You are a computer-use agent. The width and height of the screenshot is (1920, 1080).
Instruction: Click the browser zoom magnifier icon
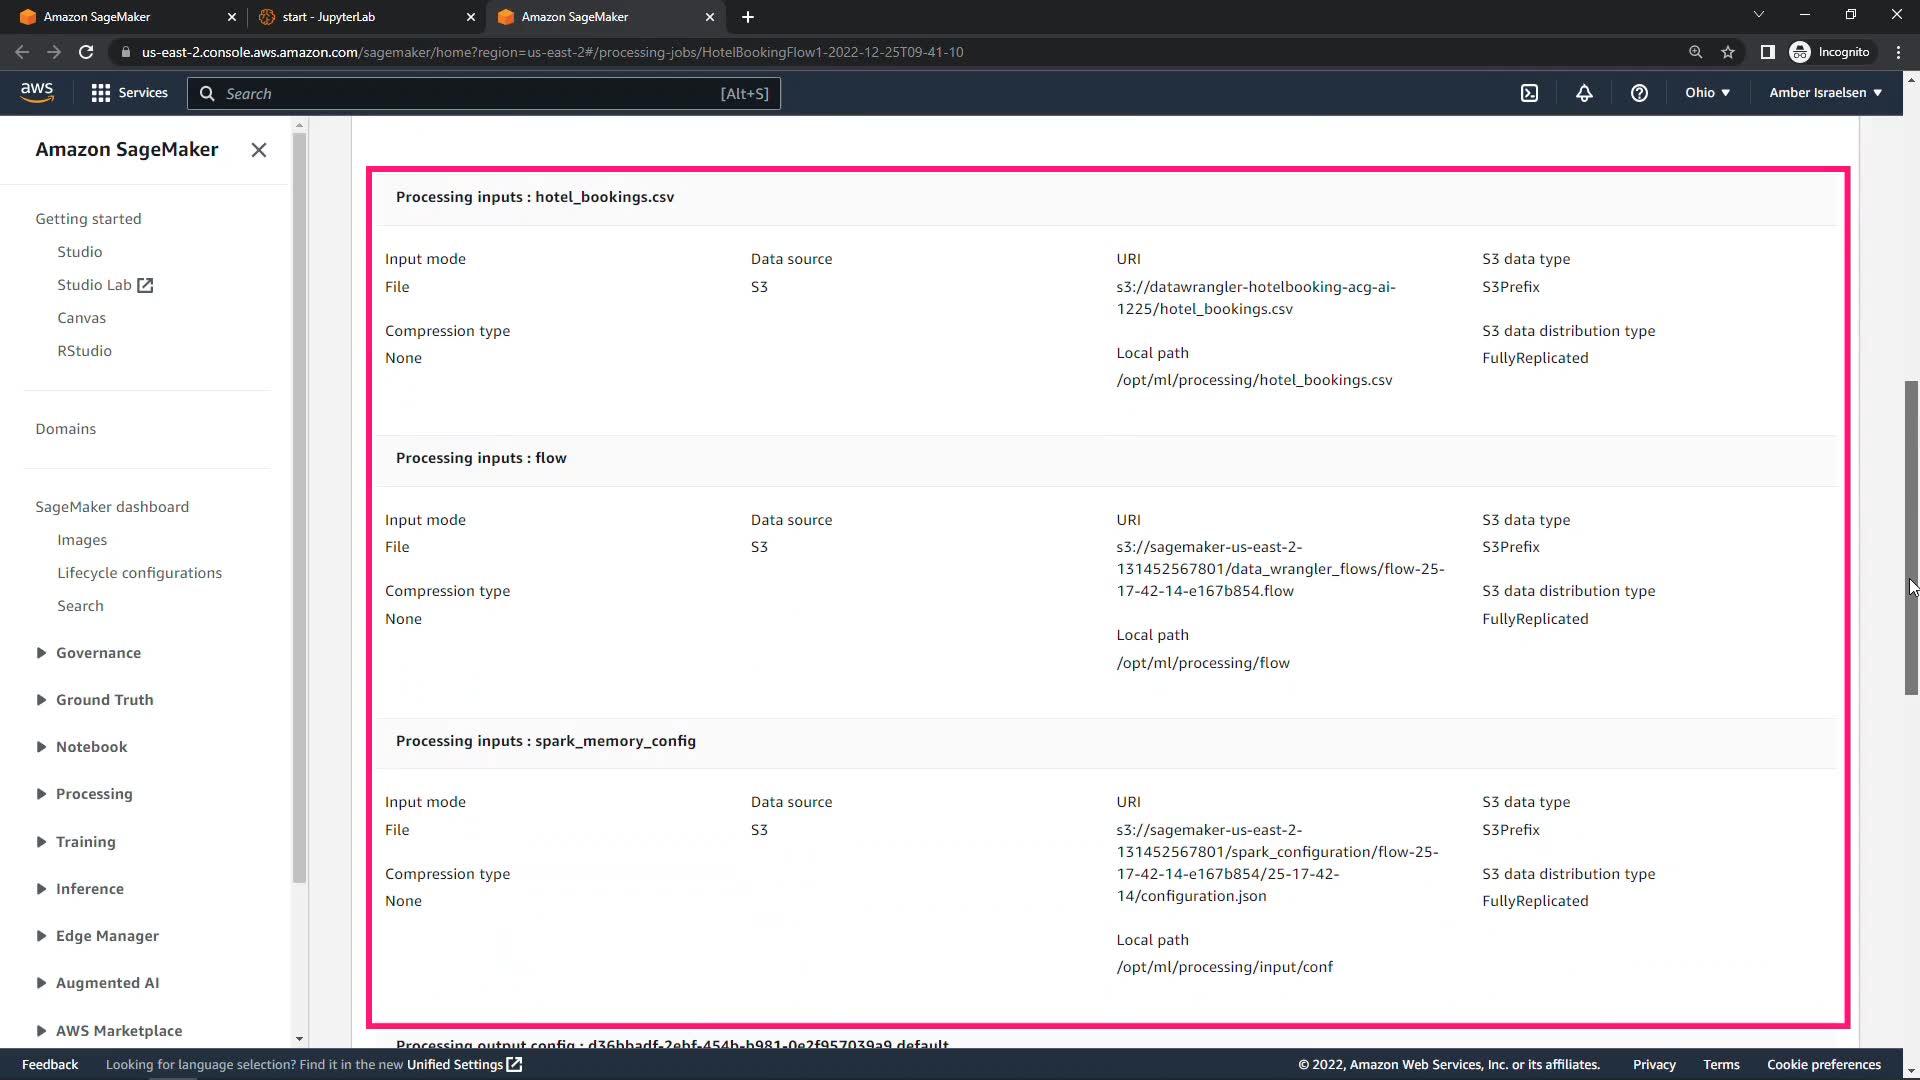coord(1695,52)
